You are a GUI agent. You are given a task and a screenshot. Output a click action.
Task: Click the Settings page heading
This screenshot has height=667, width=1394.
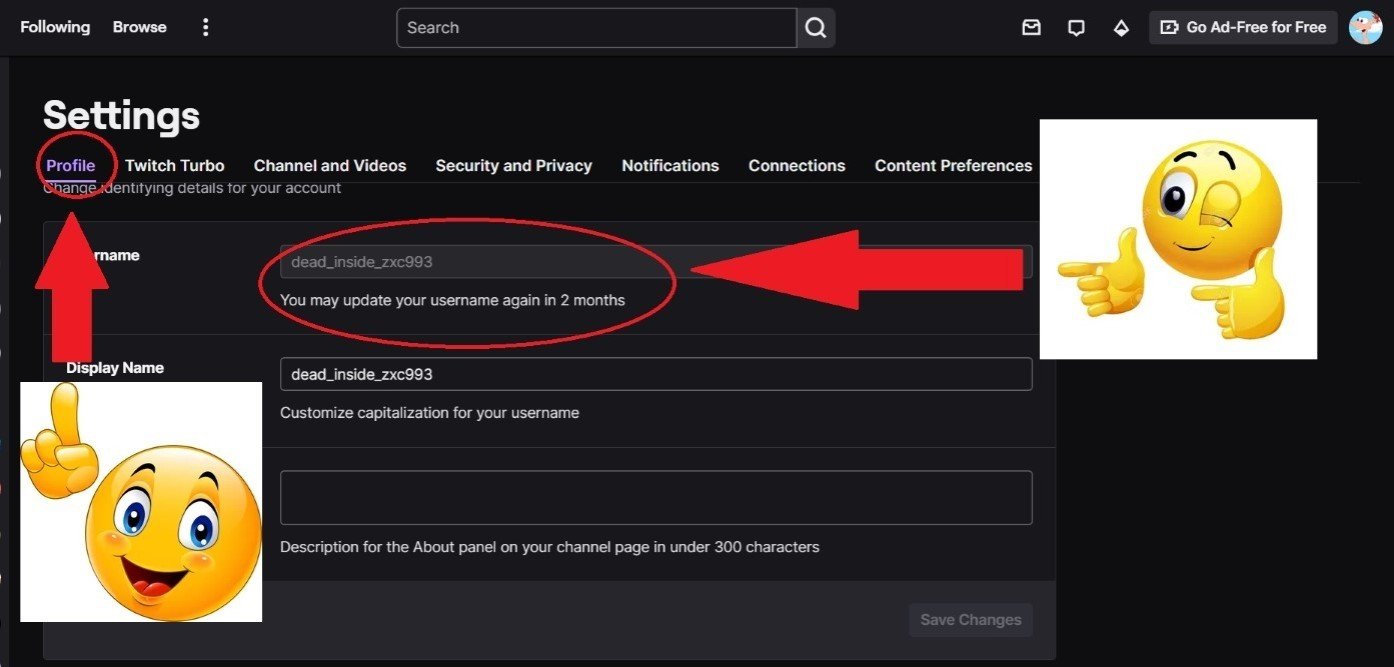(x=121, y=116)
